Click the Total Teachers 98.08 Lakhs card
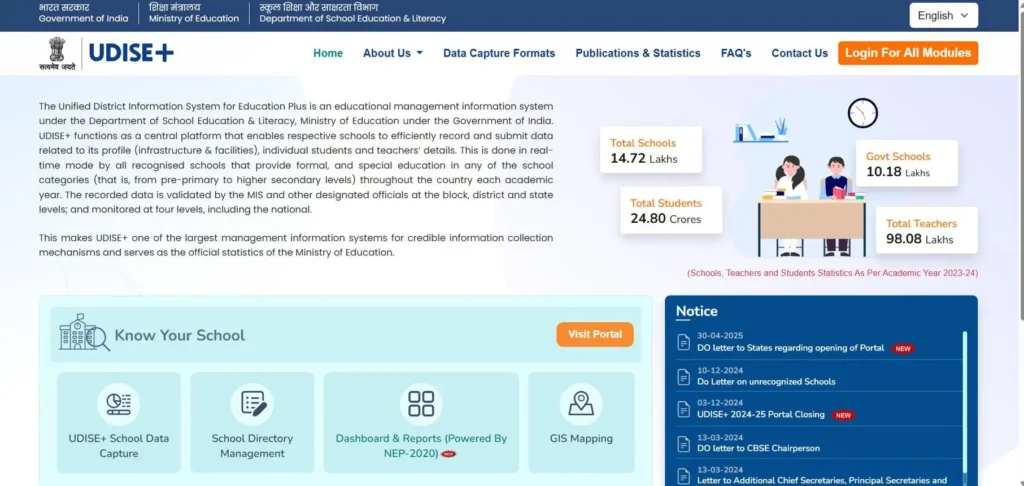Screen dimensions: 1024x486 [x=926, y=230]
